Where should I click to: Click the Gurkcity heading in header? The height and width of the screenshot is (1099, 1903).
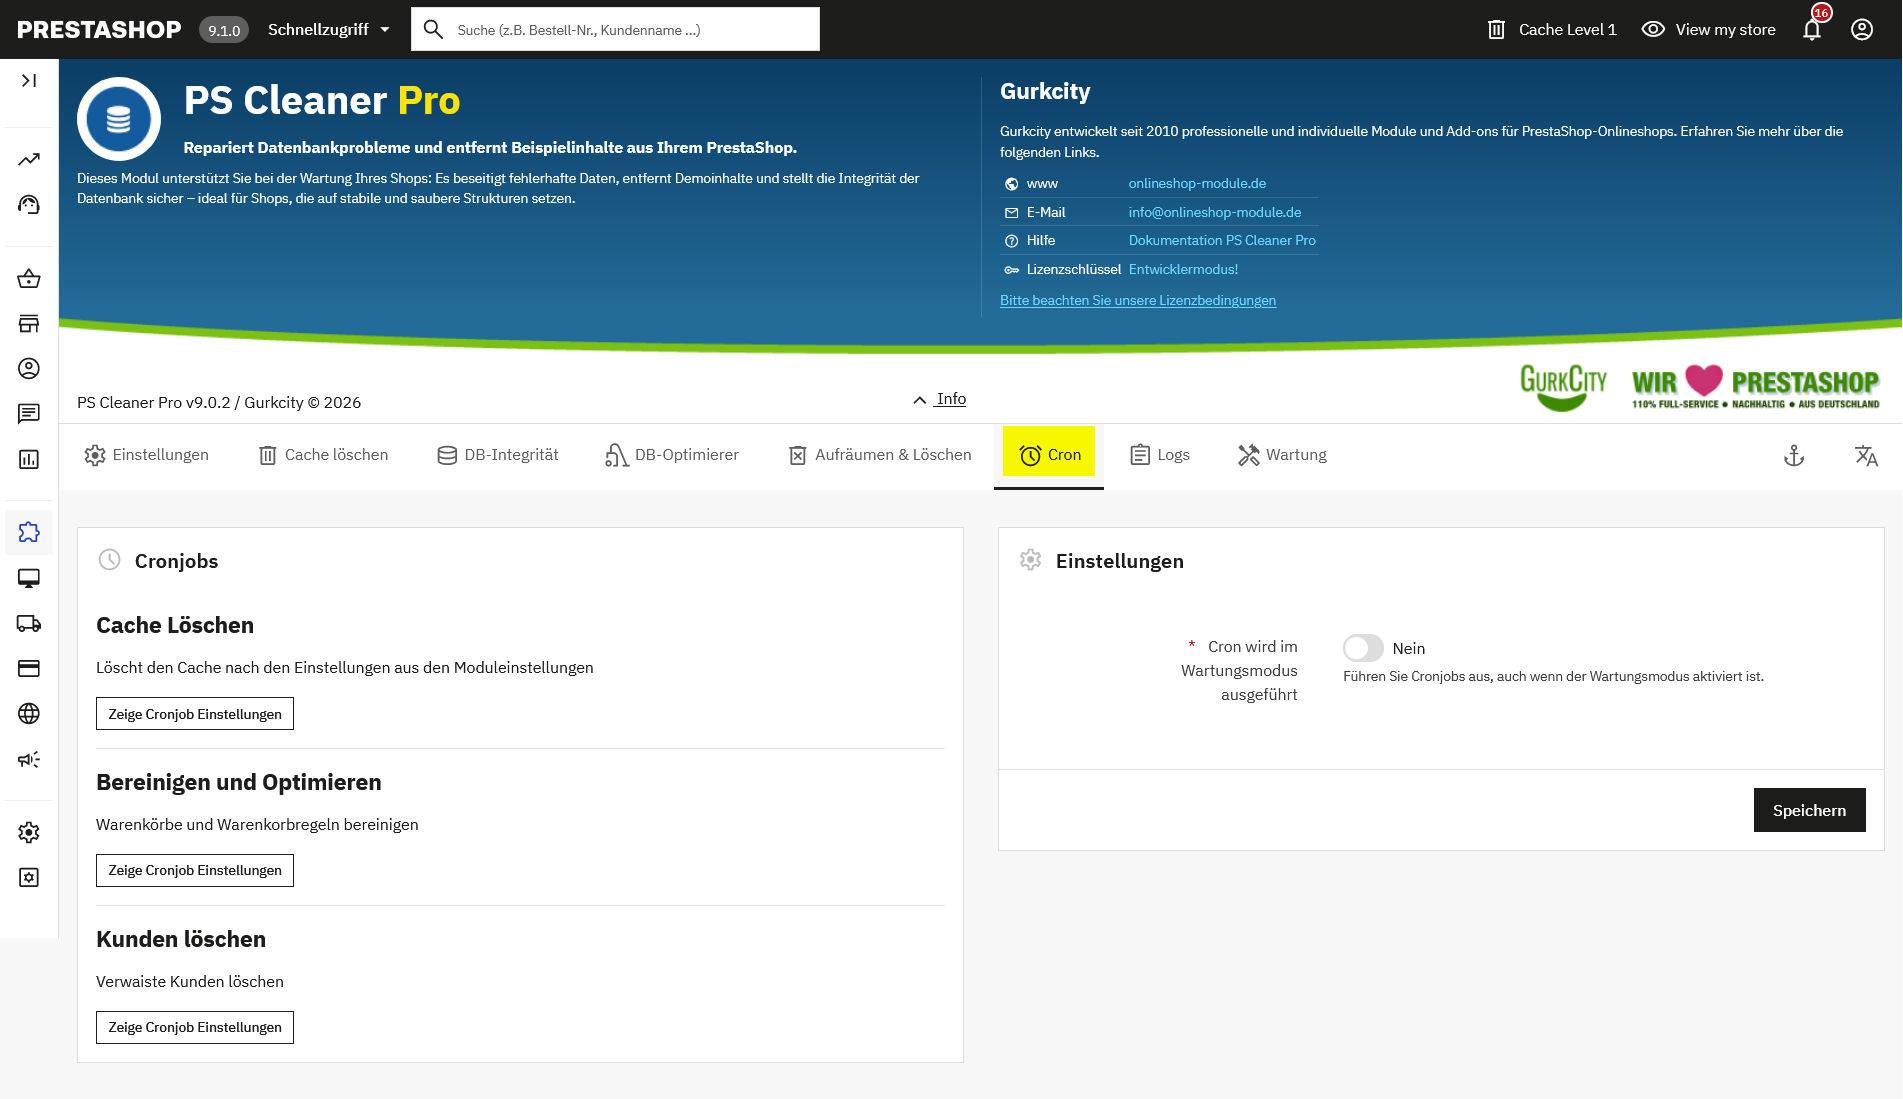(1045, 91)
